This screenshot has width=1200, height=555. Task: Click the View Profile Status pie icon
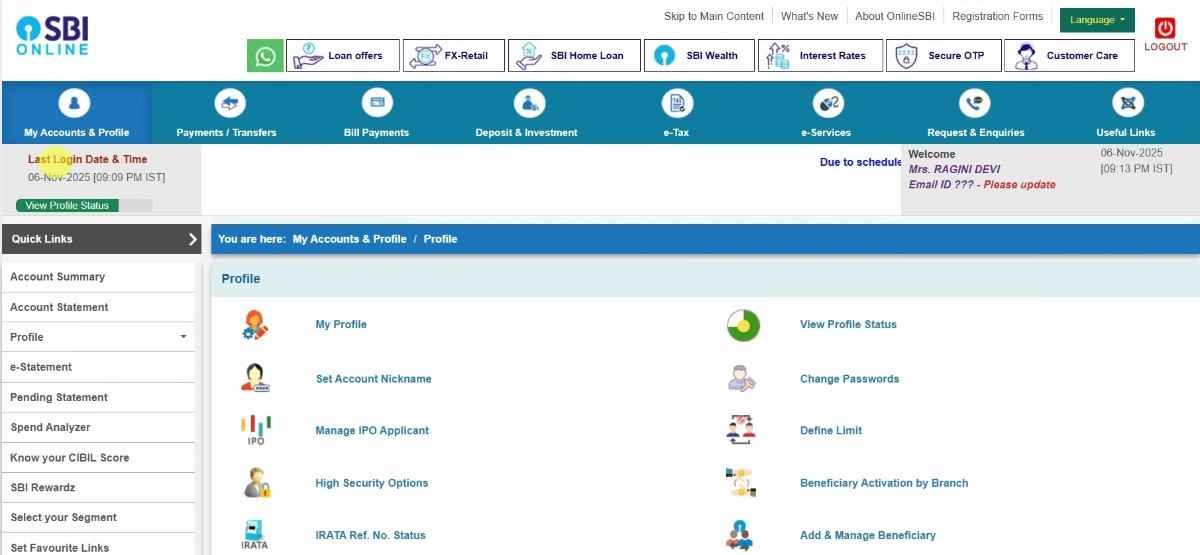(x=743, y=325)
